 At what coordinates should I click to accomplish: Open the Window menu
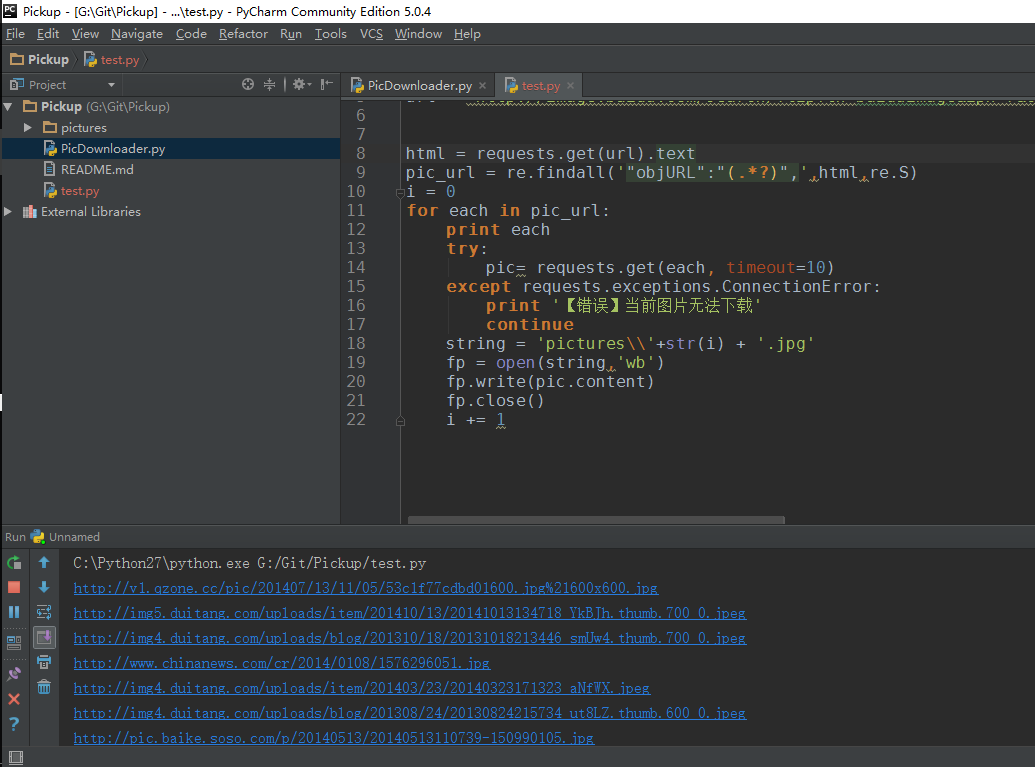click(x=418, y=34)
